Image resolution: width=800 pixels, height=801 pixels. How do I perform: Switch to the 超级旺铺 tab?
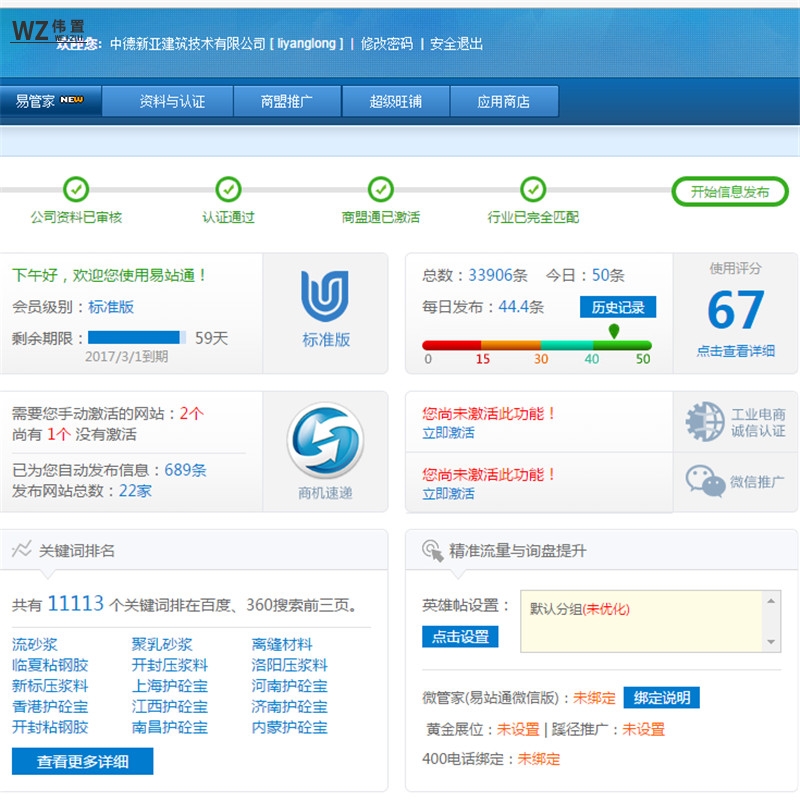pyautogui.click(x=395, y=102)
